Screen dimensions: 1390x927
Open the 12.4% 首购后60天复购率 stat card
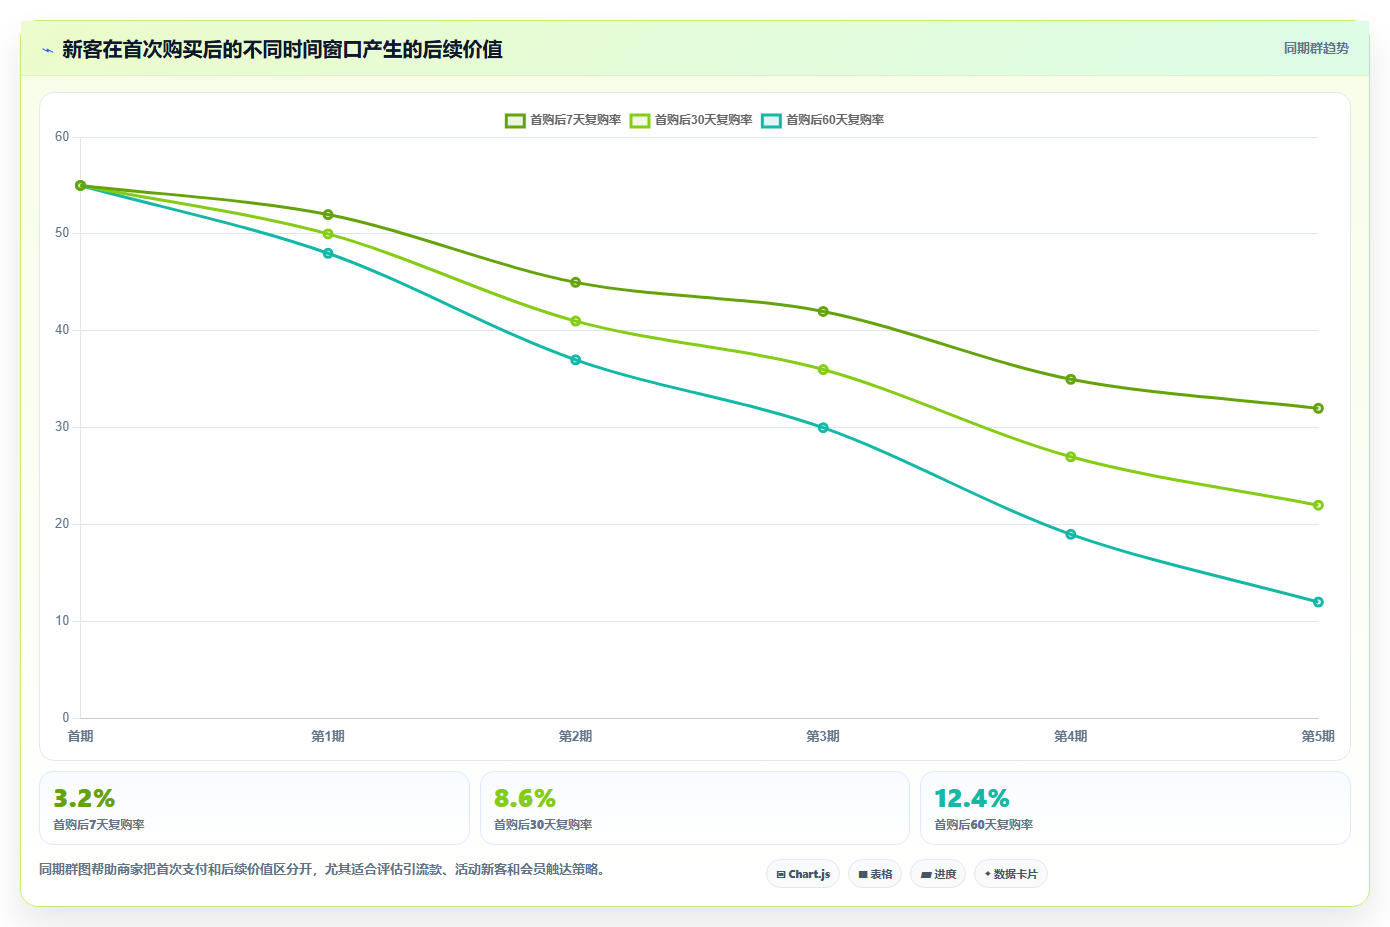[1135, 808]
